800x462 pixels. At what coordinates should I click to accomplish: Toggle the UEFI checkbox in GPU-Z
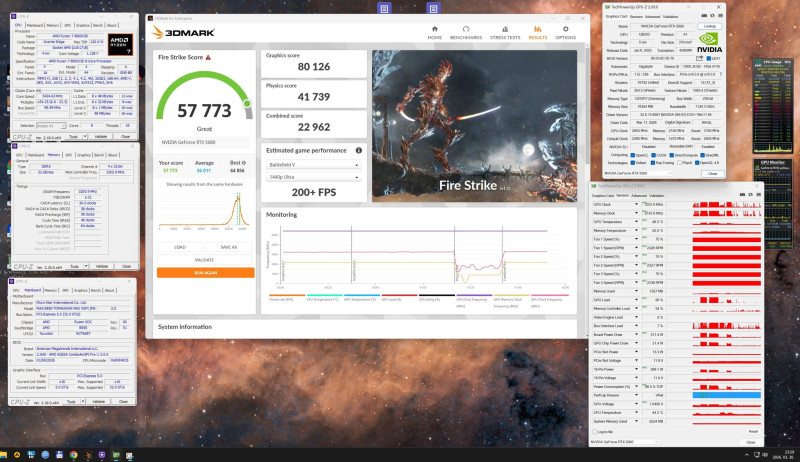click(x=708, y=59)
